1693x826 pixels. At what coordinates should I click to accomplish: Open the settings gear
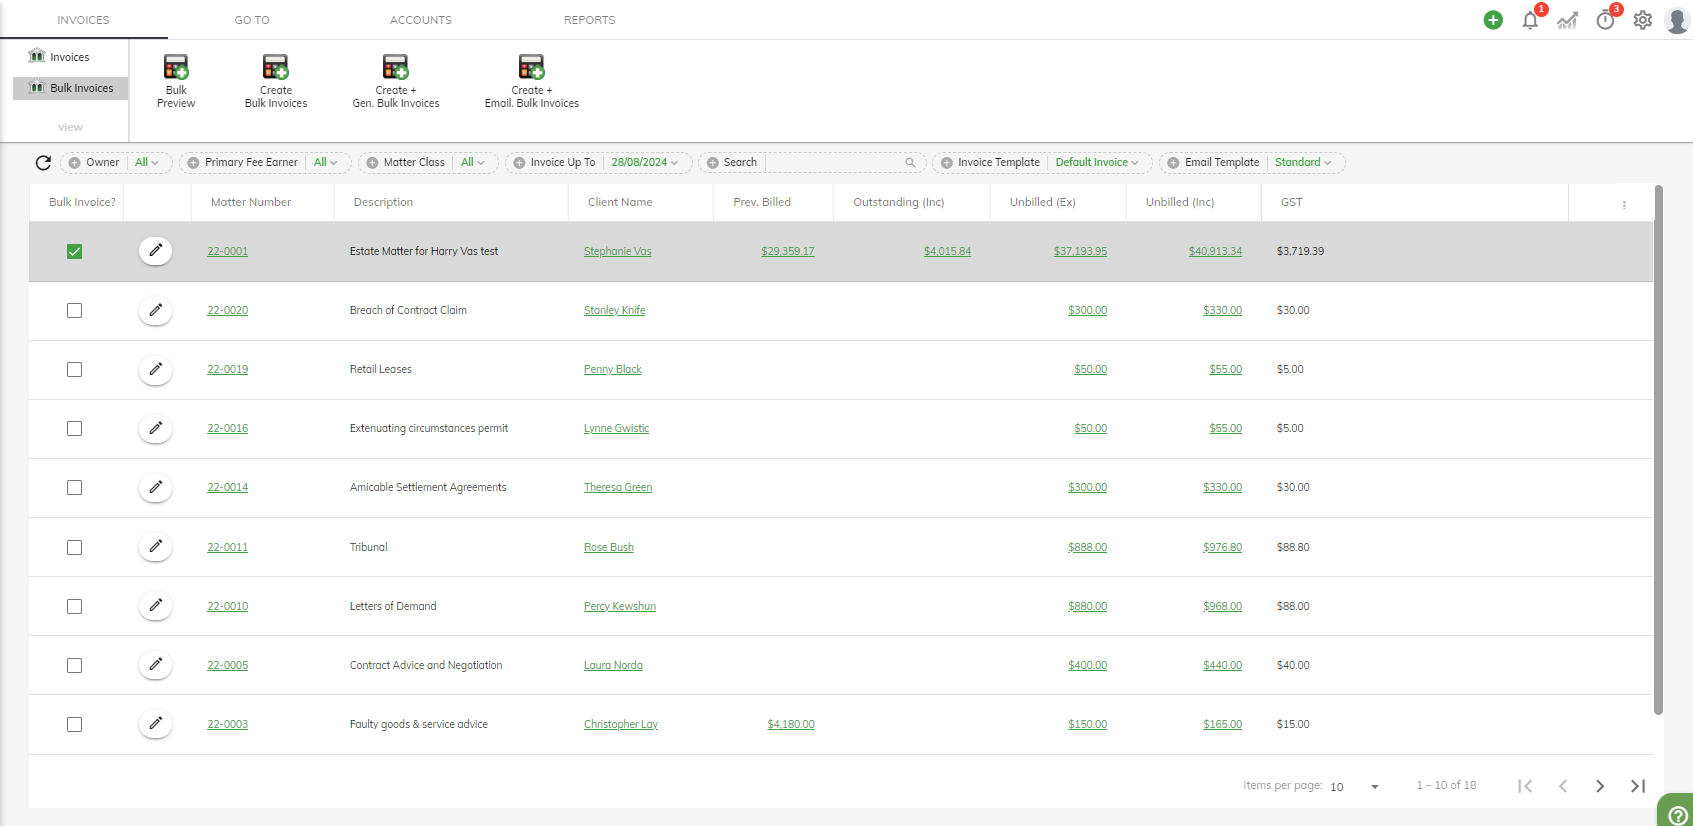point(1642,20)
